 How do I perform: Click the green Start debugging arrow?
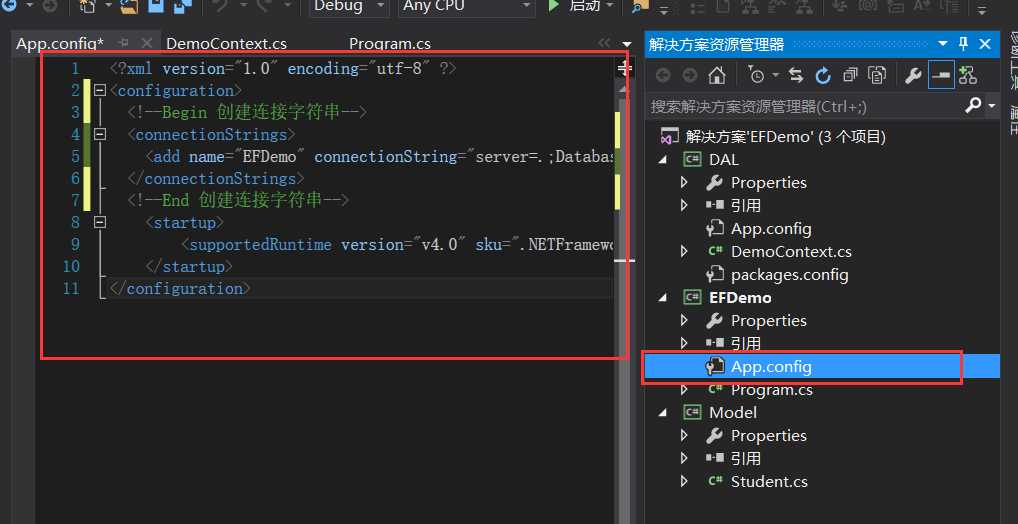click(554, 6)
